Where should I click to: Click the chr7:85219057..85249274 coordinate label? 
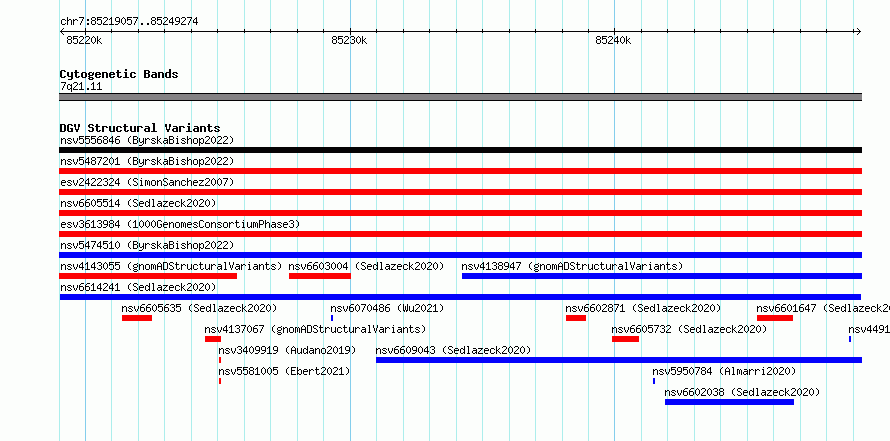click(129, 22)
